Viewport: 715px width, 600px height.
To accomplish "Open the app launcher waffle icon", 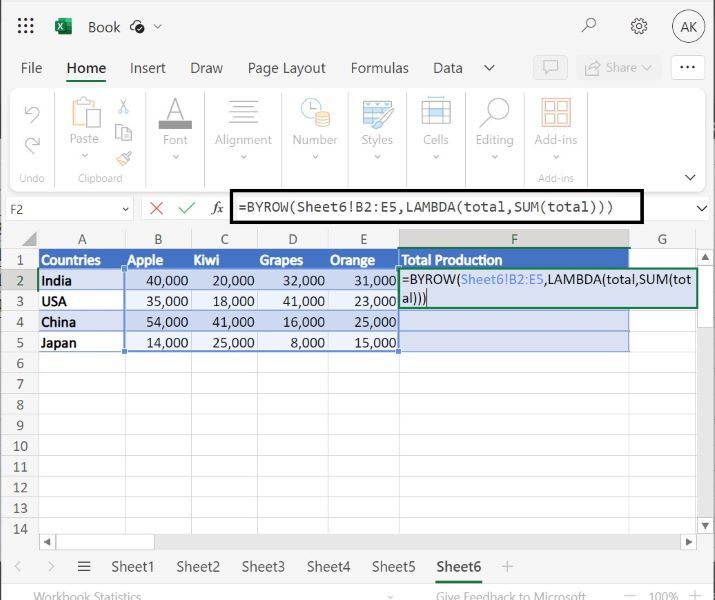I will coord(26,27).
